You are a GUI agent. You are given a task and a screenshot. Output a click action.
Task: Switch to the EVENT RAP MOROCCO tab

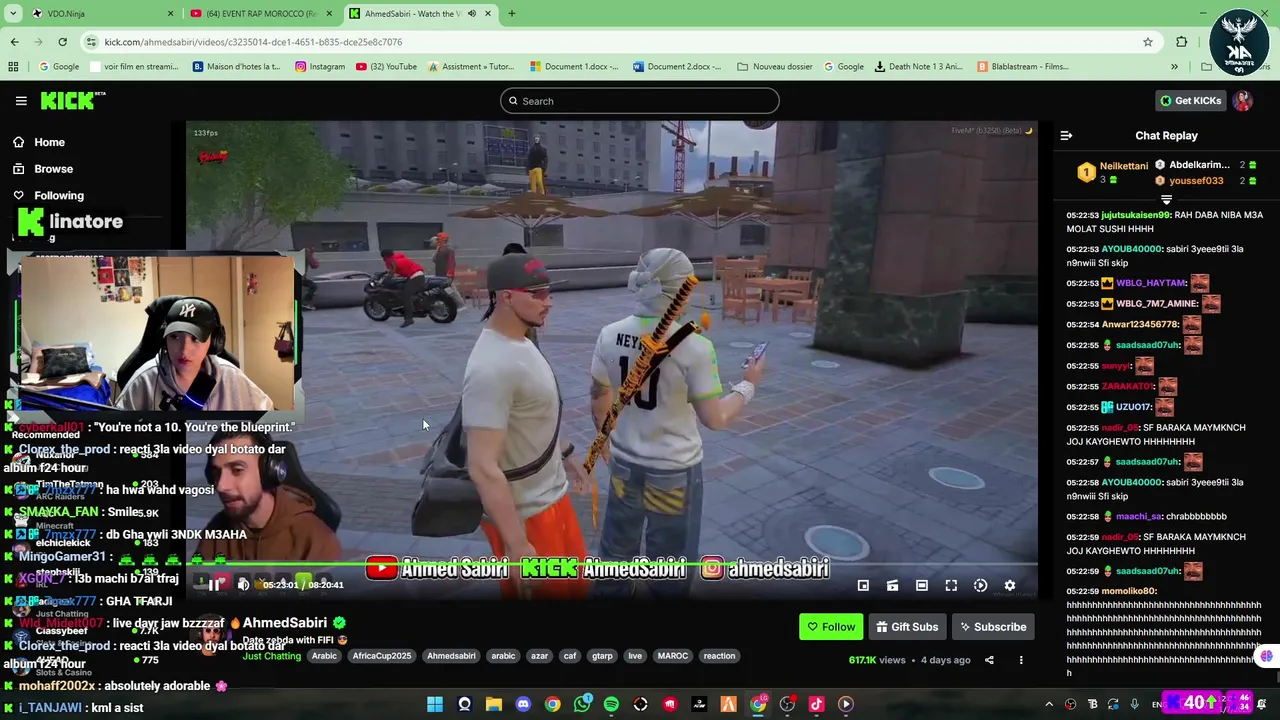[x=262, y=14]
